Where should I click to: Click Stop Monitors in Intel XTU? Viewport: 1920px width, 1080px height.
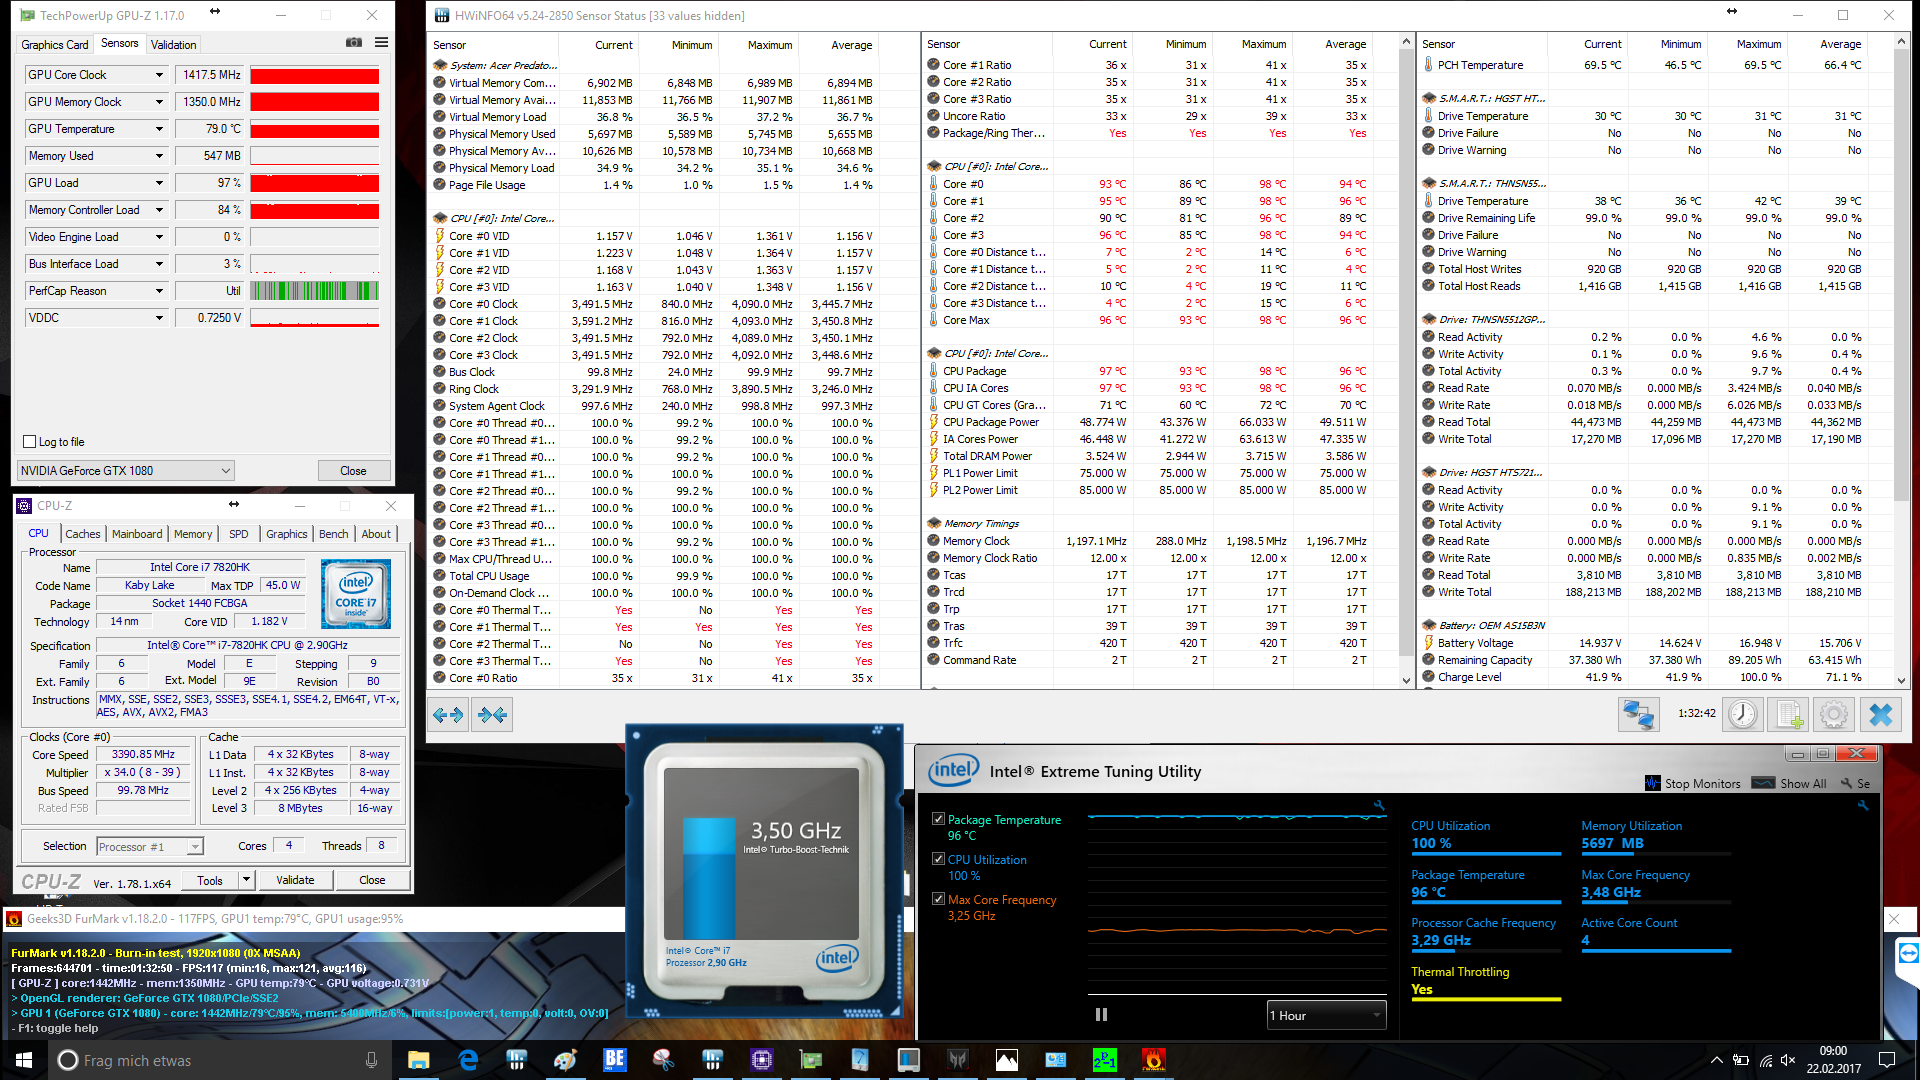tap(1693, 784)
